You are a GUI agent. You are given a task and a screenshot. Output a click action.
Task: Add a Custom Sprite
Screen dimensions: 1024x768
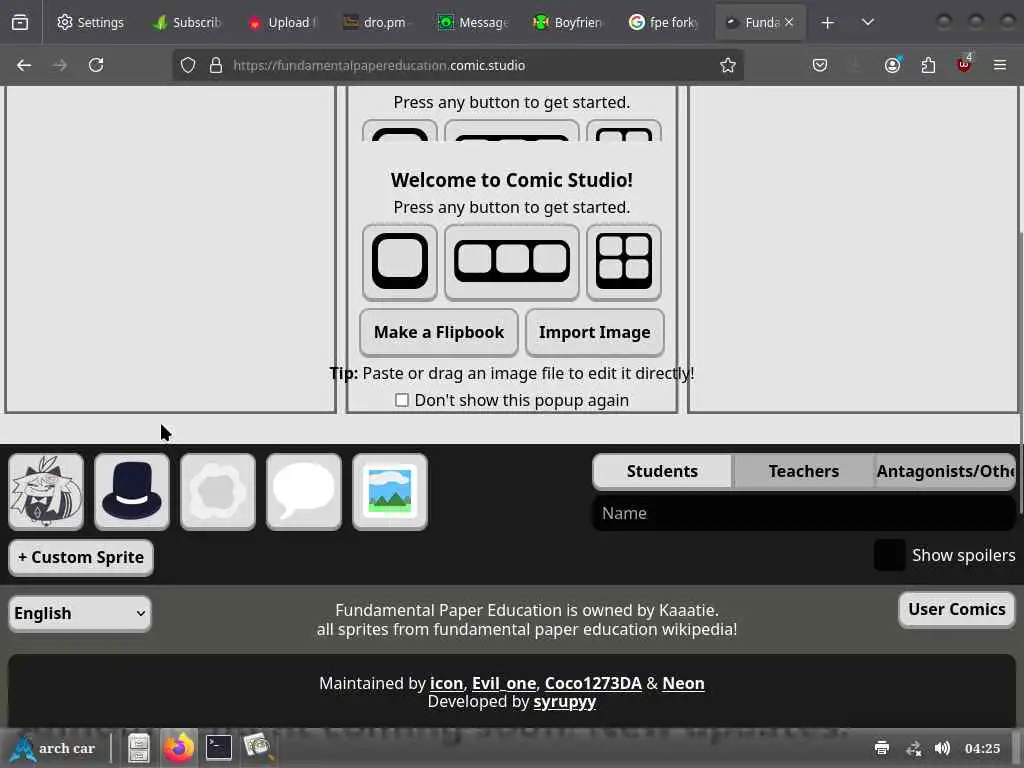point(81,557)
